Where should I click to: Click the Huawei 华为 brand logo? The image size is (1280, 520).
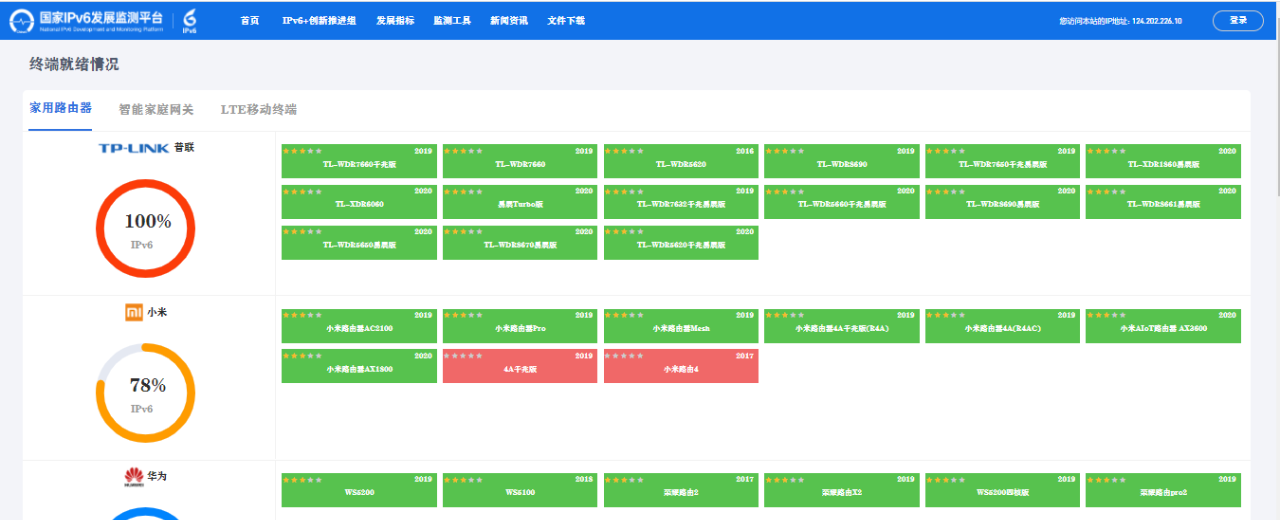(x=133, y=477)
